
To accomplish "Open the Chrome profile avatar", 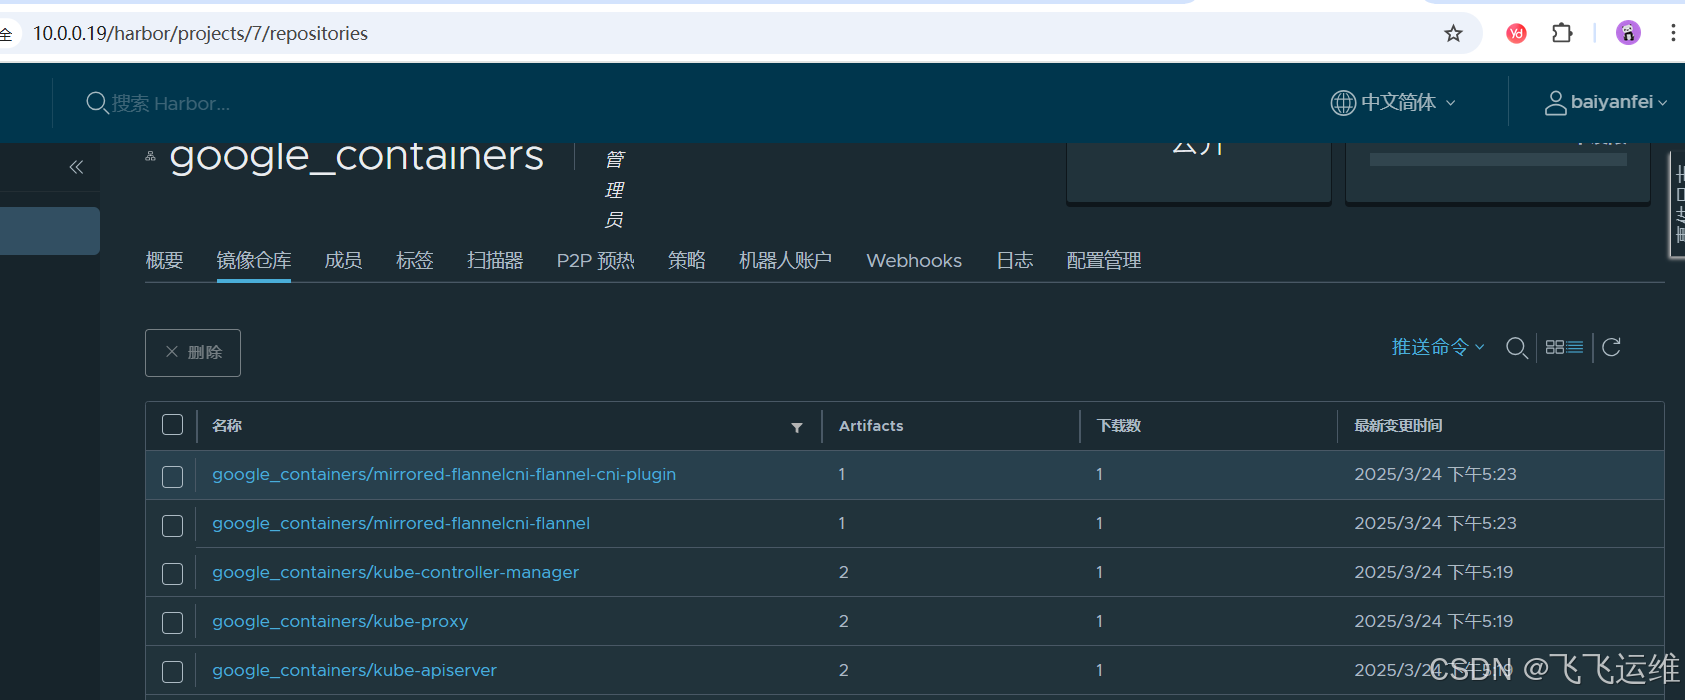I will pyautogui.click(x=1628, y=33).
